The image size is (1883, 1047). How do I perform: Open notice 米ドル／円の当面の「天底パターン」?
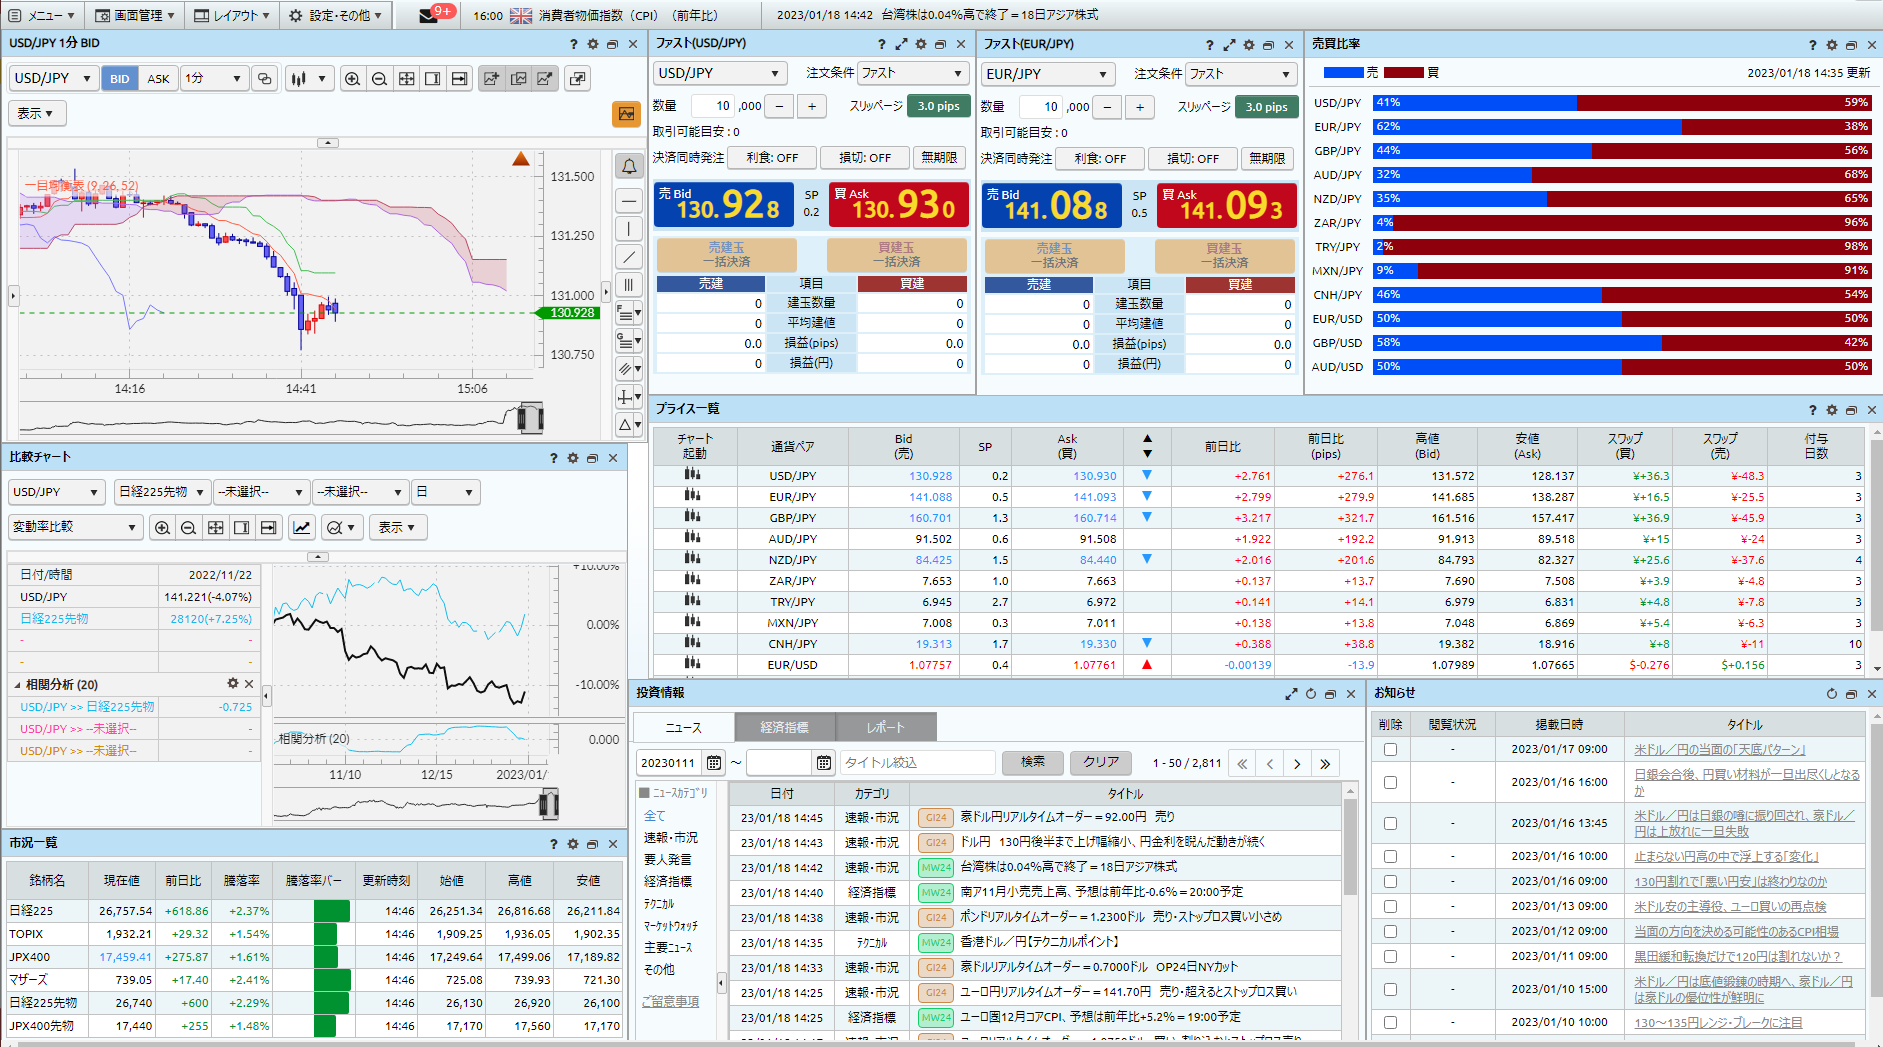pyautogui.click(x=1720, y=749)
